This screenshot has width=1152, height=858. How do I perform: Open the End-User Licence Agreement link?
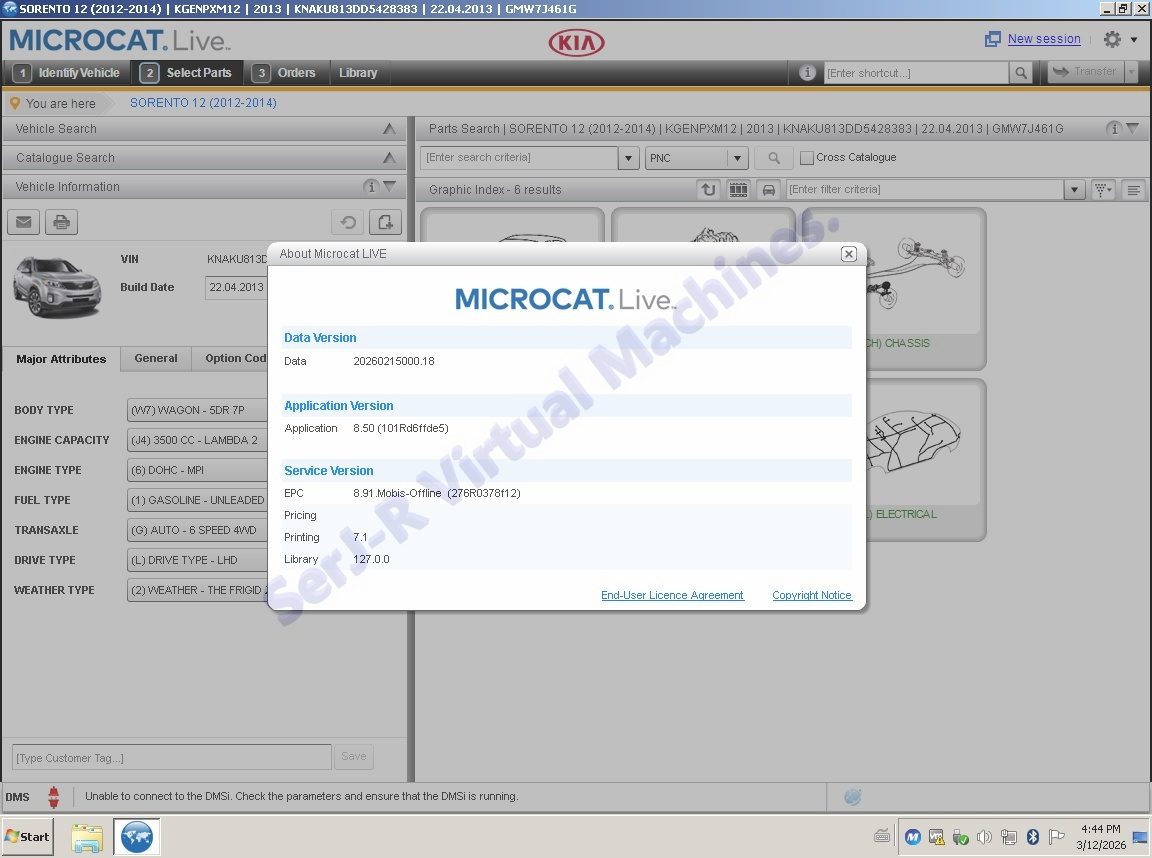coord(672,595)
